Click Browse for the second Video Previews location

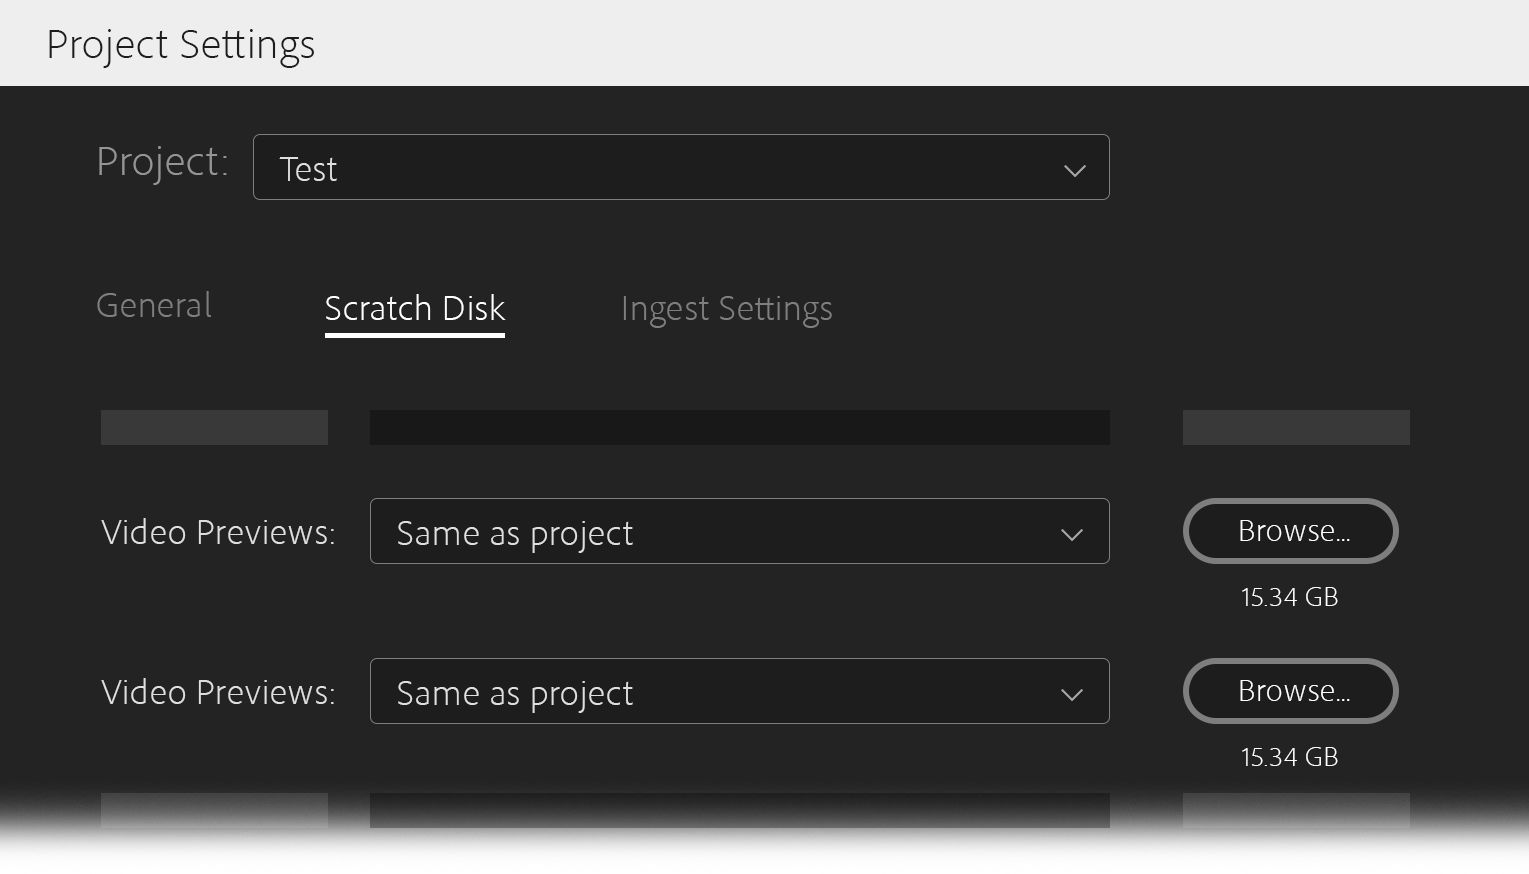[x=1290, y=691]
